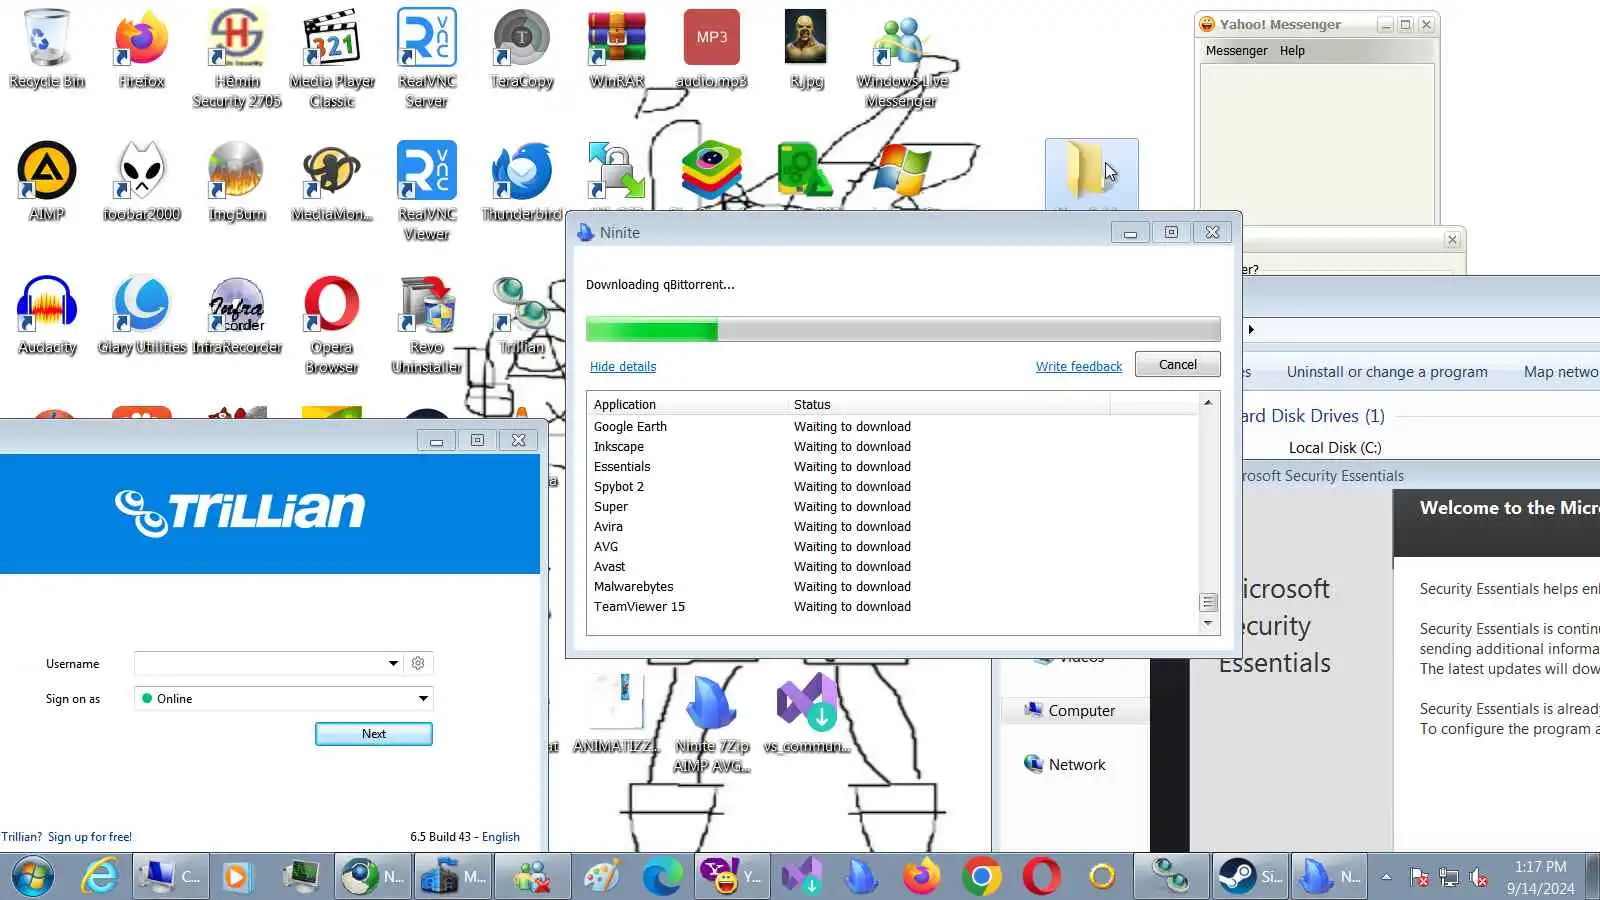Open Microsoft Edge from the taskbar
Viewport: 1600px width, 900px height.
[661, 877]
